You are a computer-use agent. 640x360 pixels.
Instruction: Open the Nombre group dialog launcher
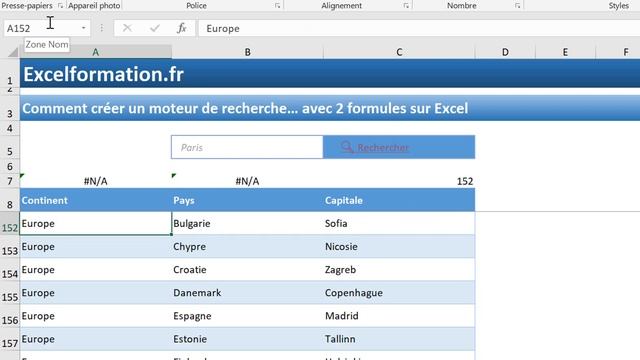[518, 6]
